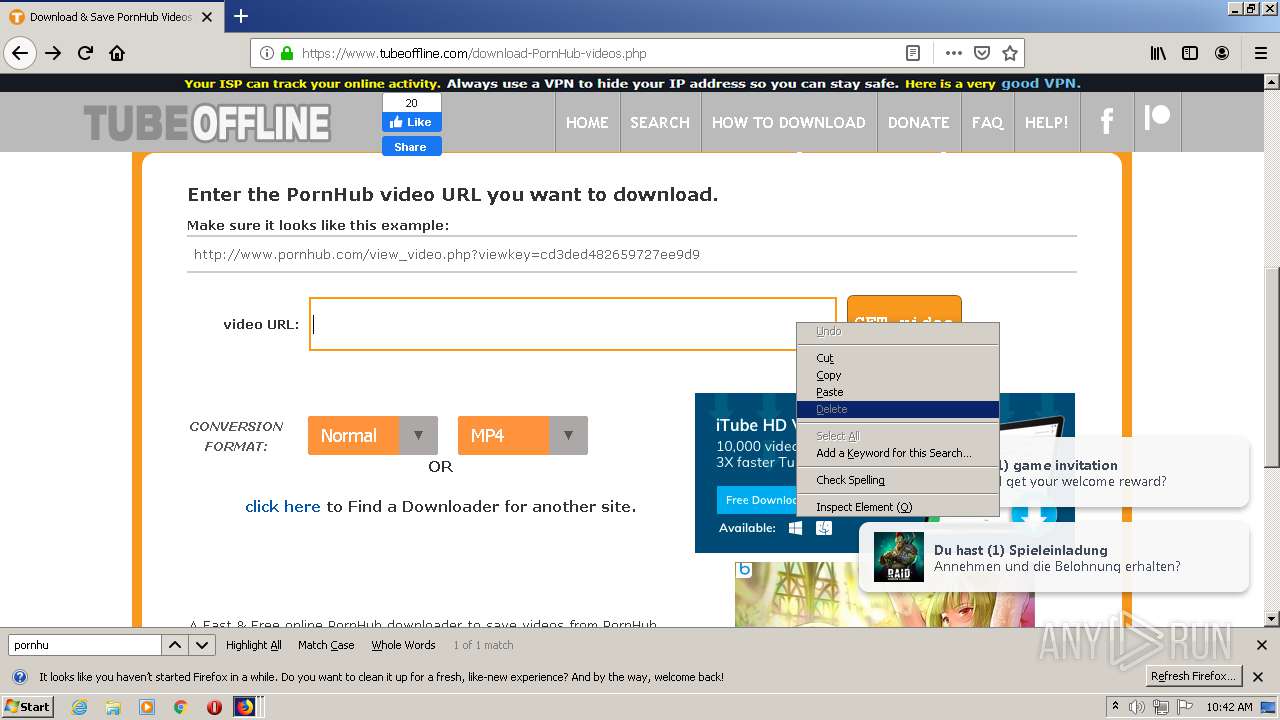Image resolution: width=1280 pixels, height=720 pixels.
Task: Open Chrome from the taskbar
Action: [x=181, y=707]
